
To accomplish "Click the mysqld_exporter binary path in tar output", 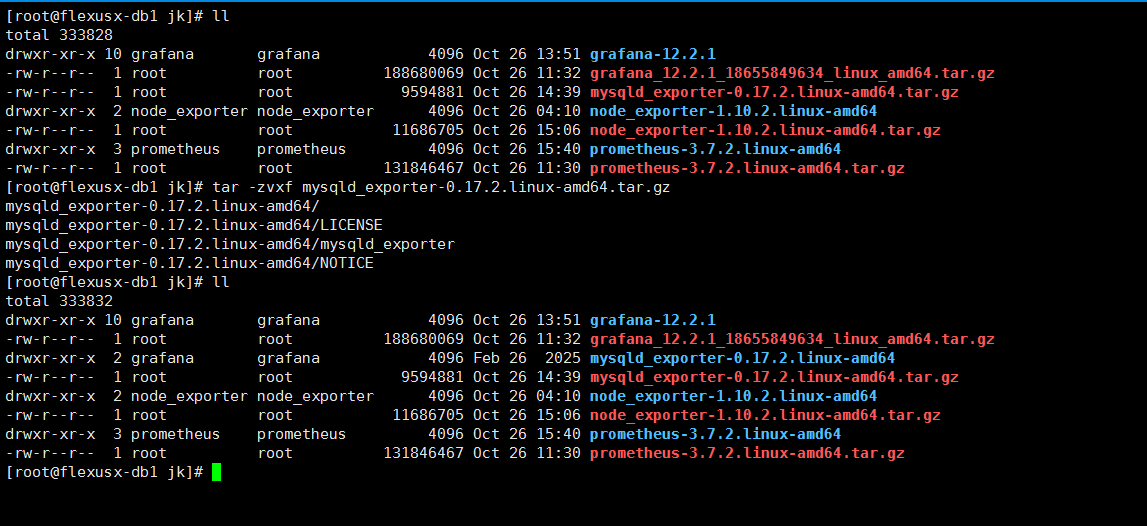I will 230,244.
